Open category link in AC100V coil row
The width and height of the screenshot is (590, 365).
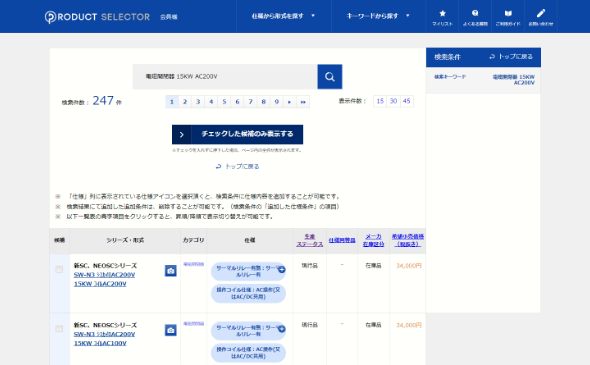tap(193, 324)
